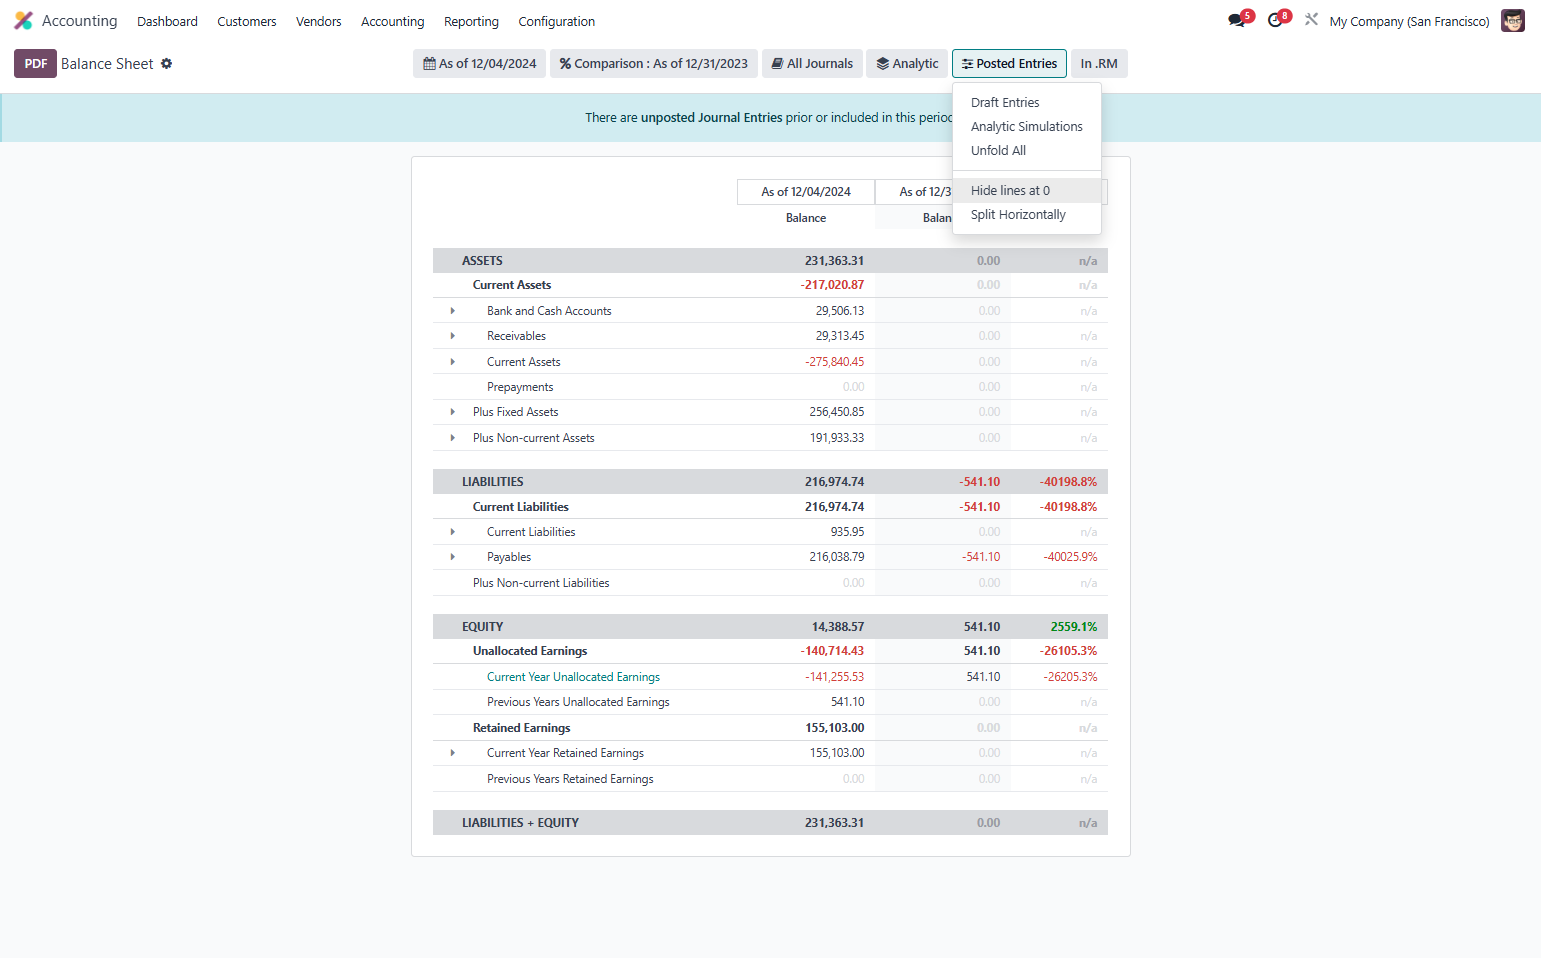Viewport: 1541px width, 958px height.
Task: Click the In .RM rounding button
Action: pos(1099,64)
